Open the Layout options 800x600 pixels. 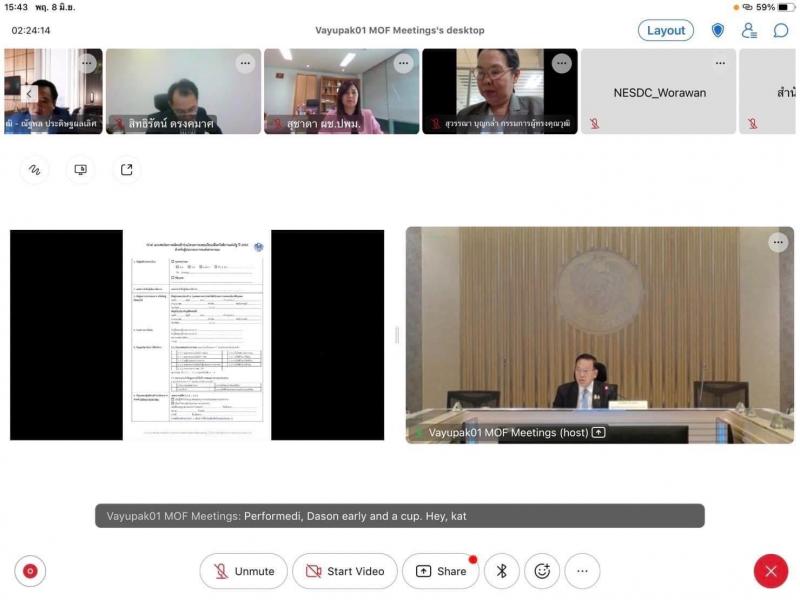point(665,31)
